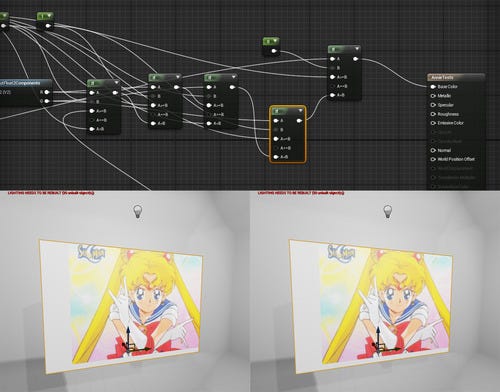Click the red lighting rebuild warning in right viewport
This screenshot has height=392, width=500.
[301, 193]
